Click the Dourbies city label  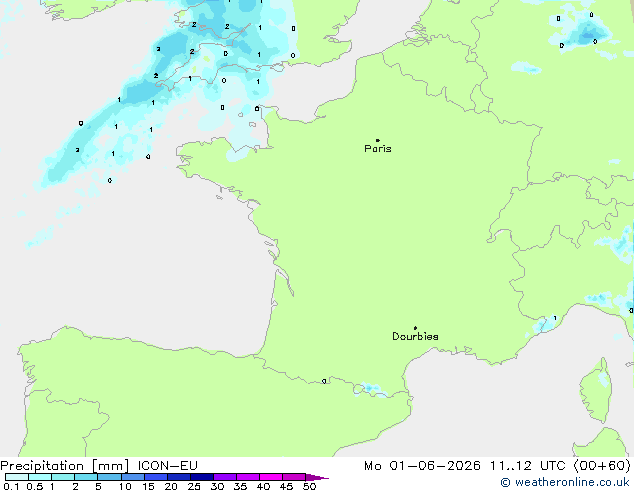click(x=415, y=336)
